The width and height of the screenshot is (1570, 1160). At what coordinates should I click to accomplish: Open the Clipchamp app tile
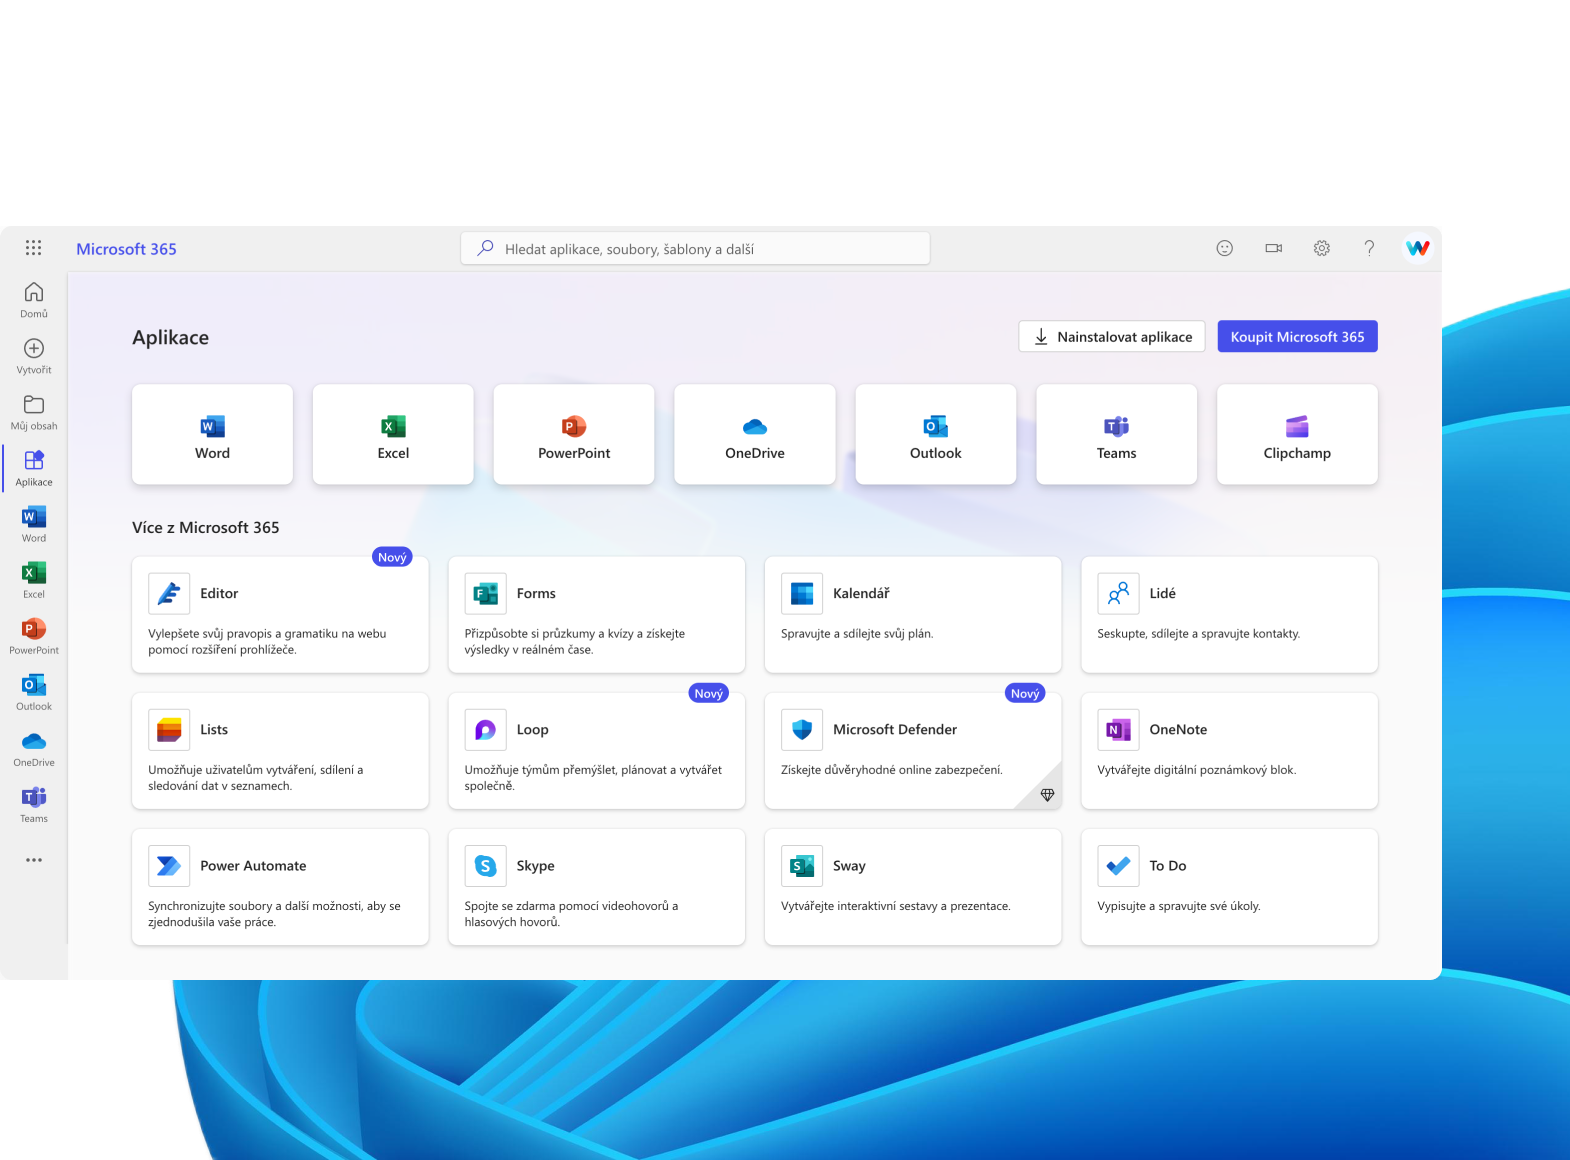1297,434
